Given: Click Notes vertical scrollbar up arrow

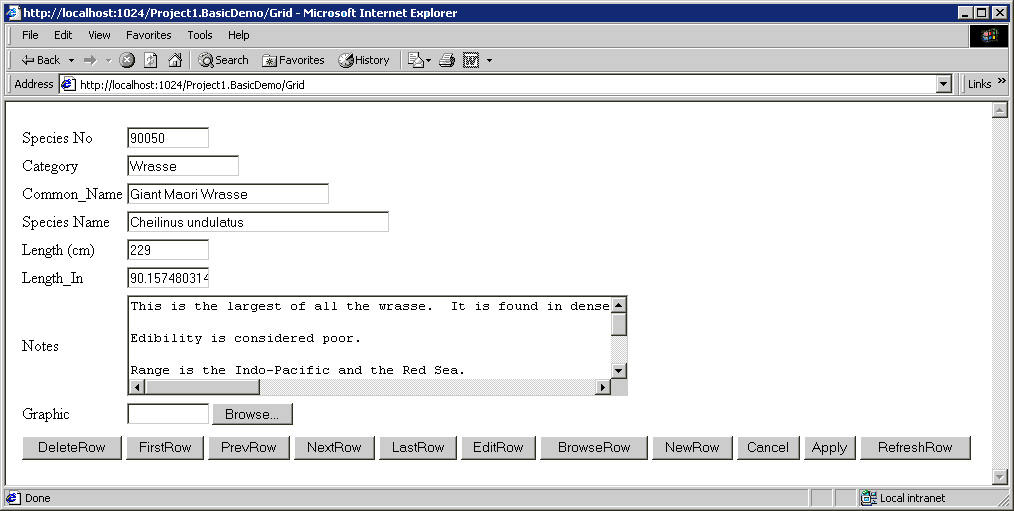Looking at the screenshot, I should point(619,305).
